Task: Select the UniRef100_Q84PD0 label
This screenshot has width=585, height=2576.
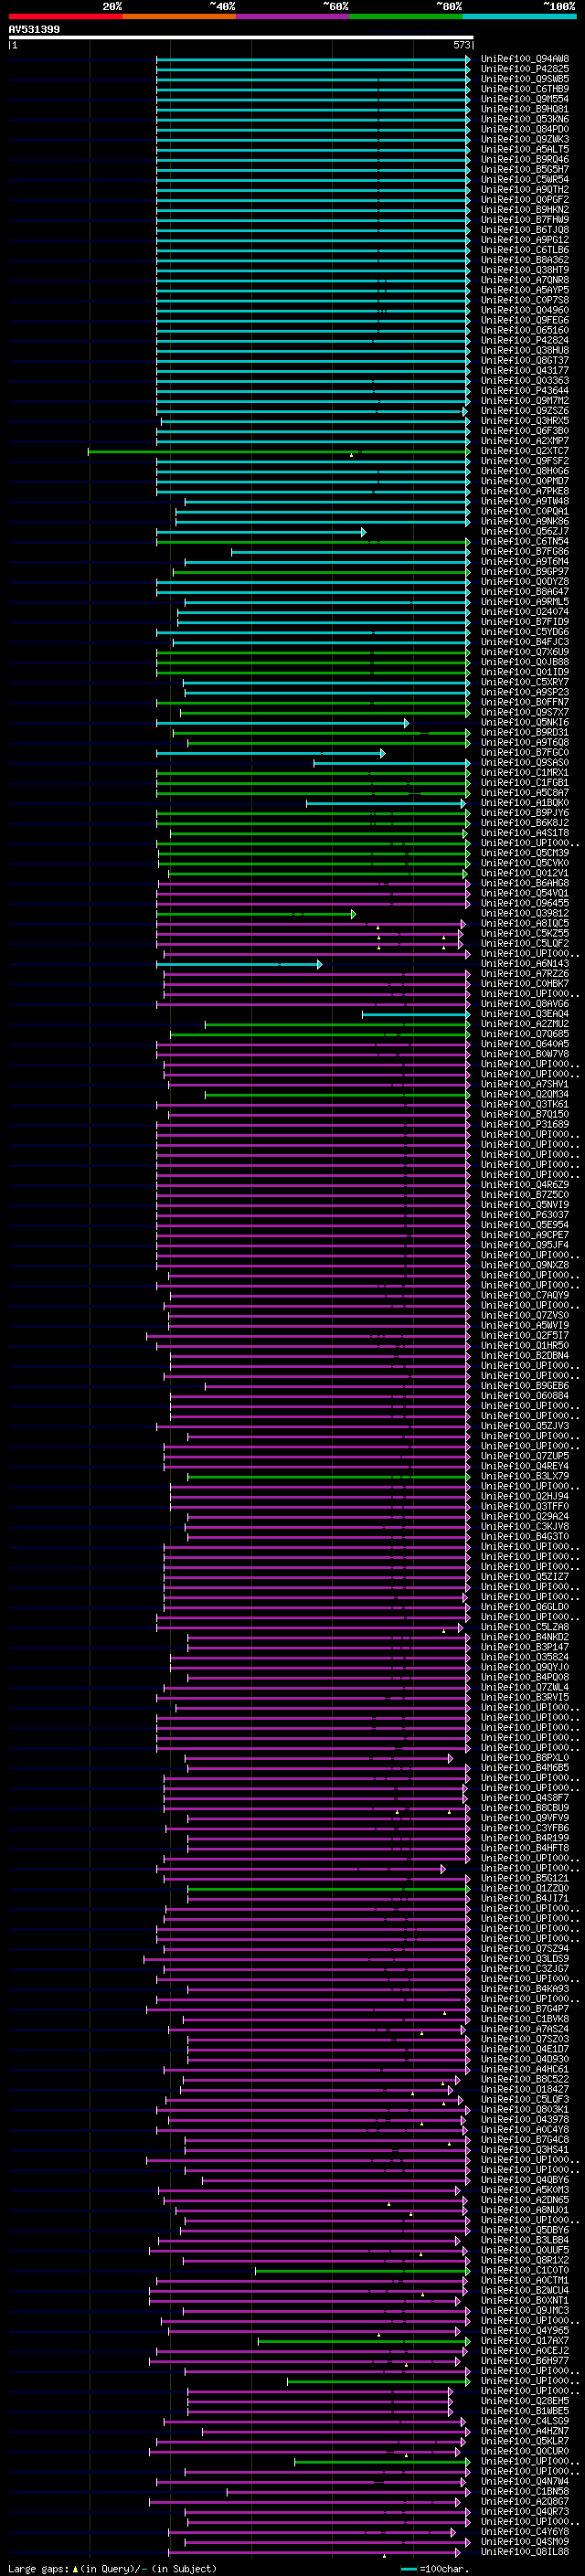Action: click(525, 129)
